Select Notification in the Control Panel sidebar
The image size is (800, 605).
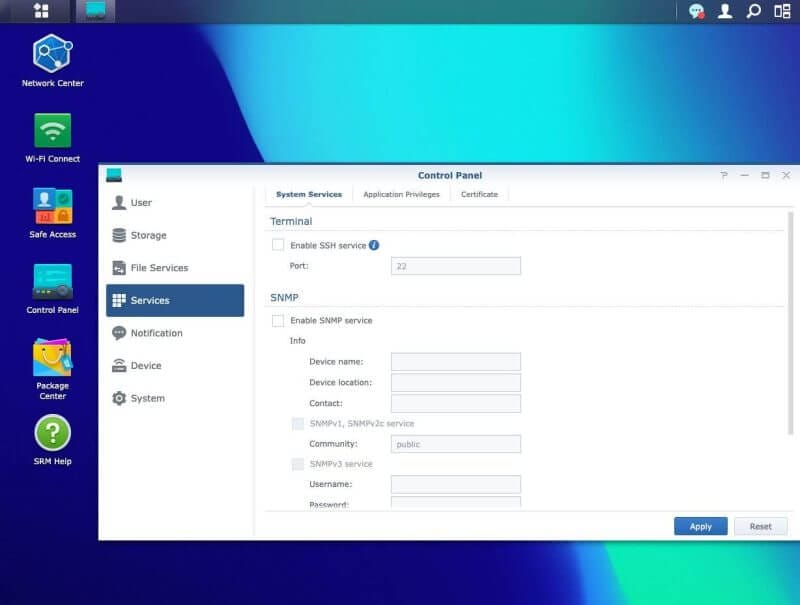click(153, 333)
